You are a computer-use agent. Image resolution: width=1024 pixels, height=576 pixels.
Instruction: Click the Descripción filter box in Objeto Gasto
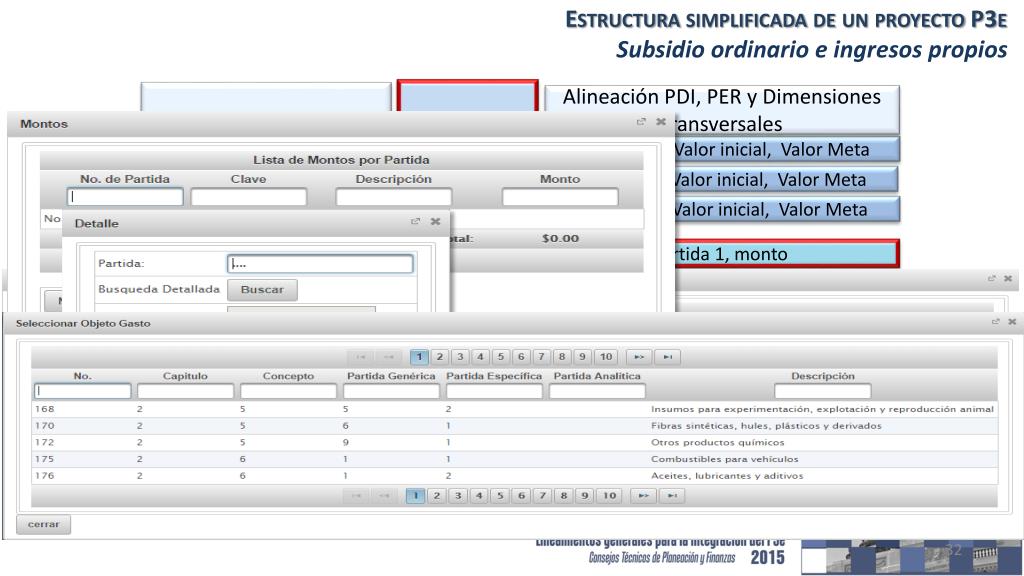coord(822,391)
